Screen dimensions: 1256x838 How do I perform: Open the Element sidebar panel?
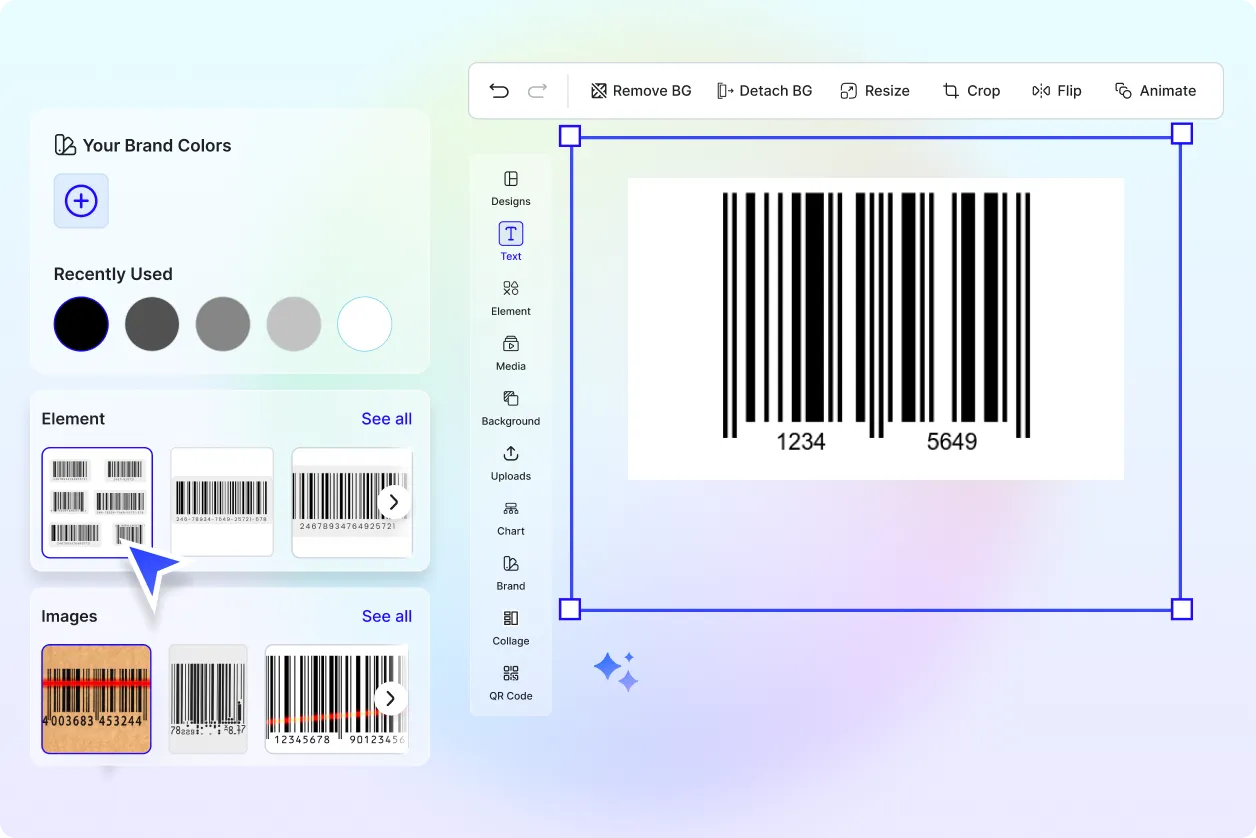click(x=511, y=297)
